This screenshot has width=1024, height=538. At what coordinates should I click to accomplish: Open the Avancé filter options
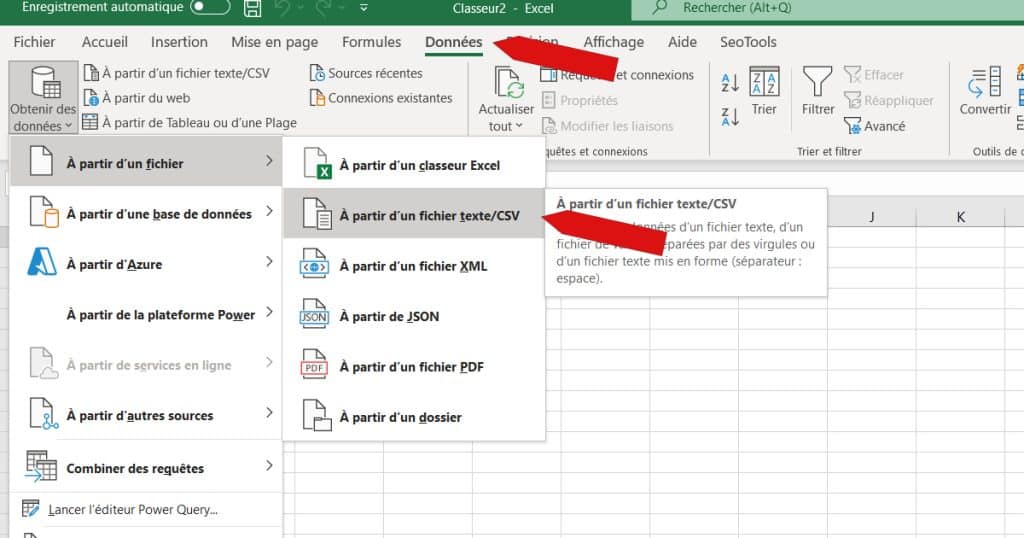[x=874, y=126]
